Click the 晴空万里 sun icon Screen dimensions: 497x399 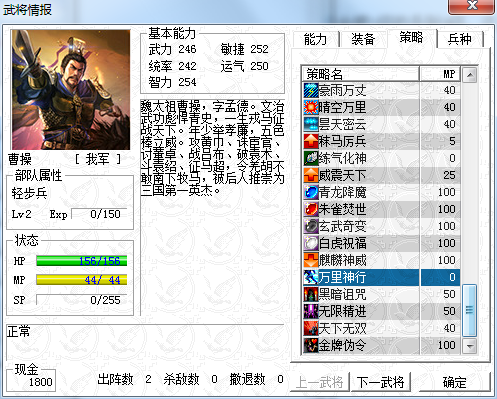coord(311,107)
